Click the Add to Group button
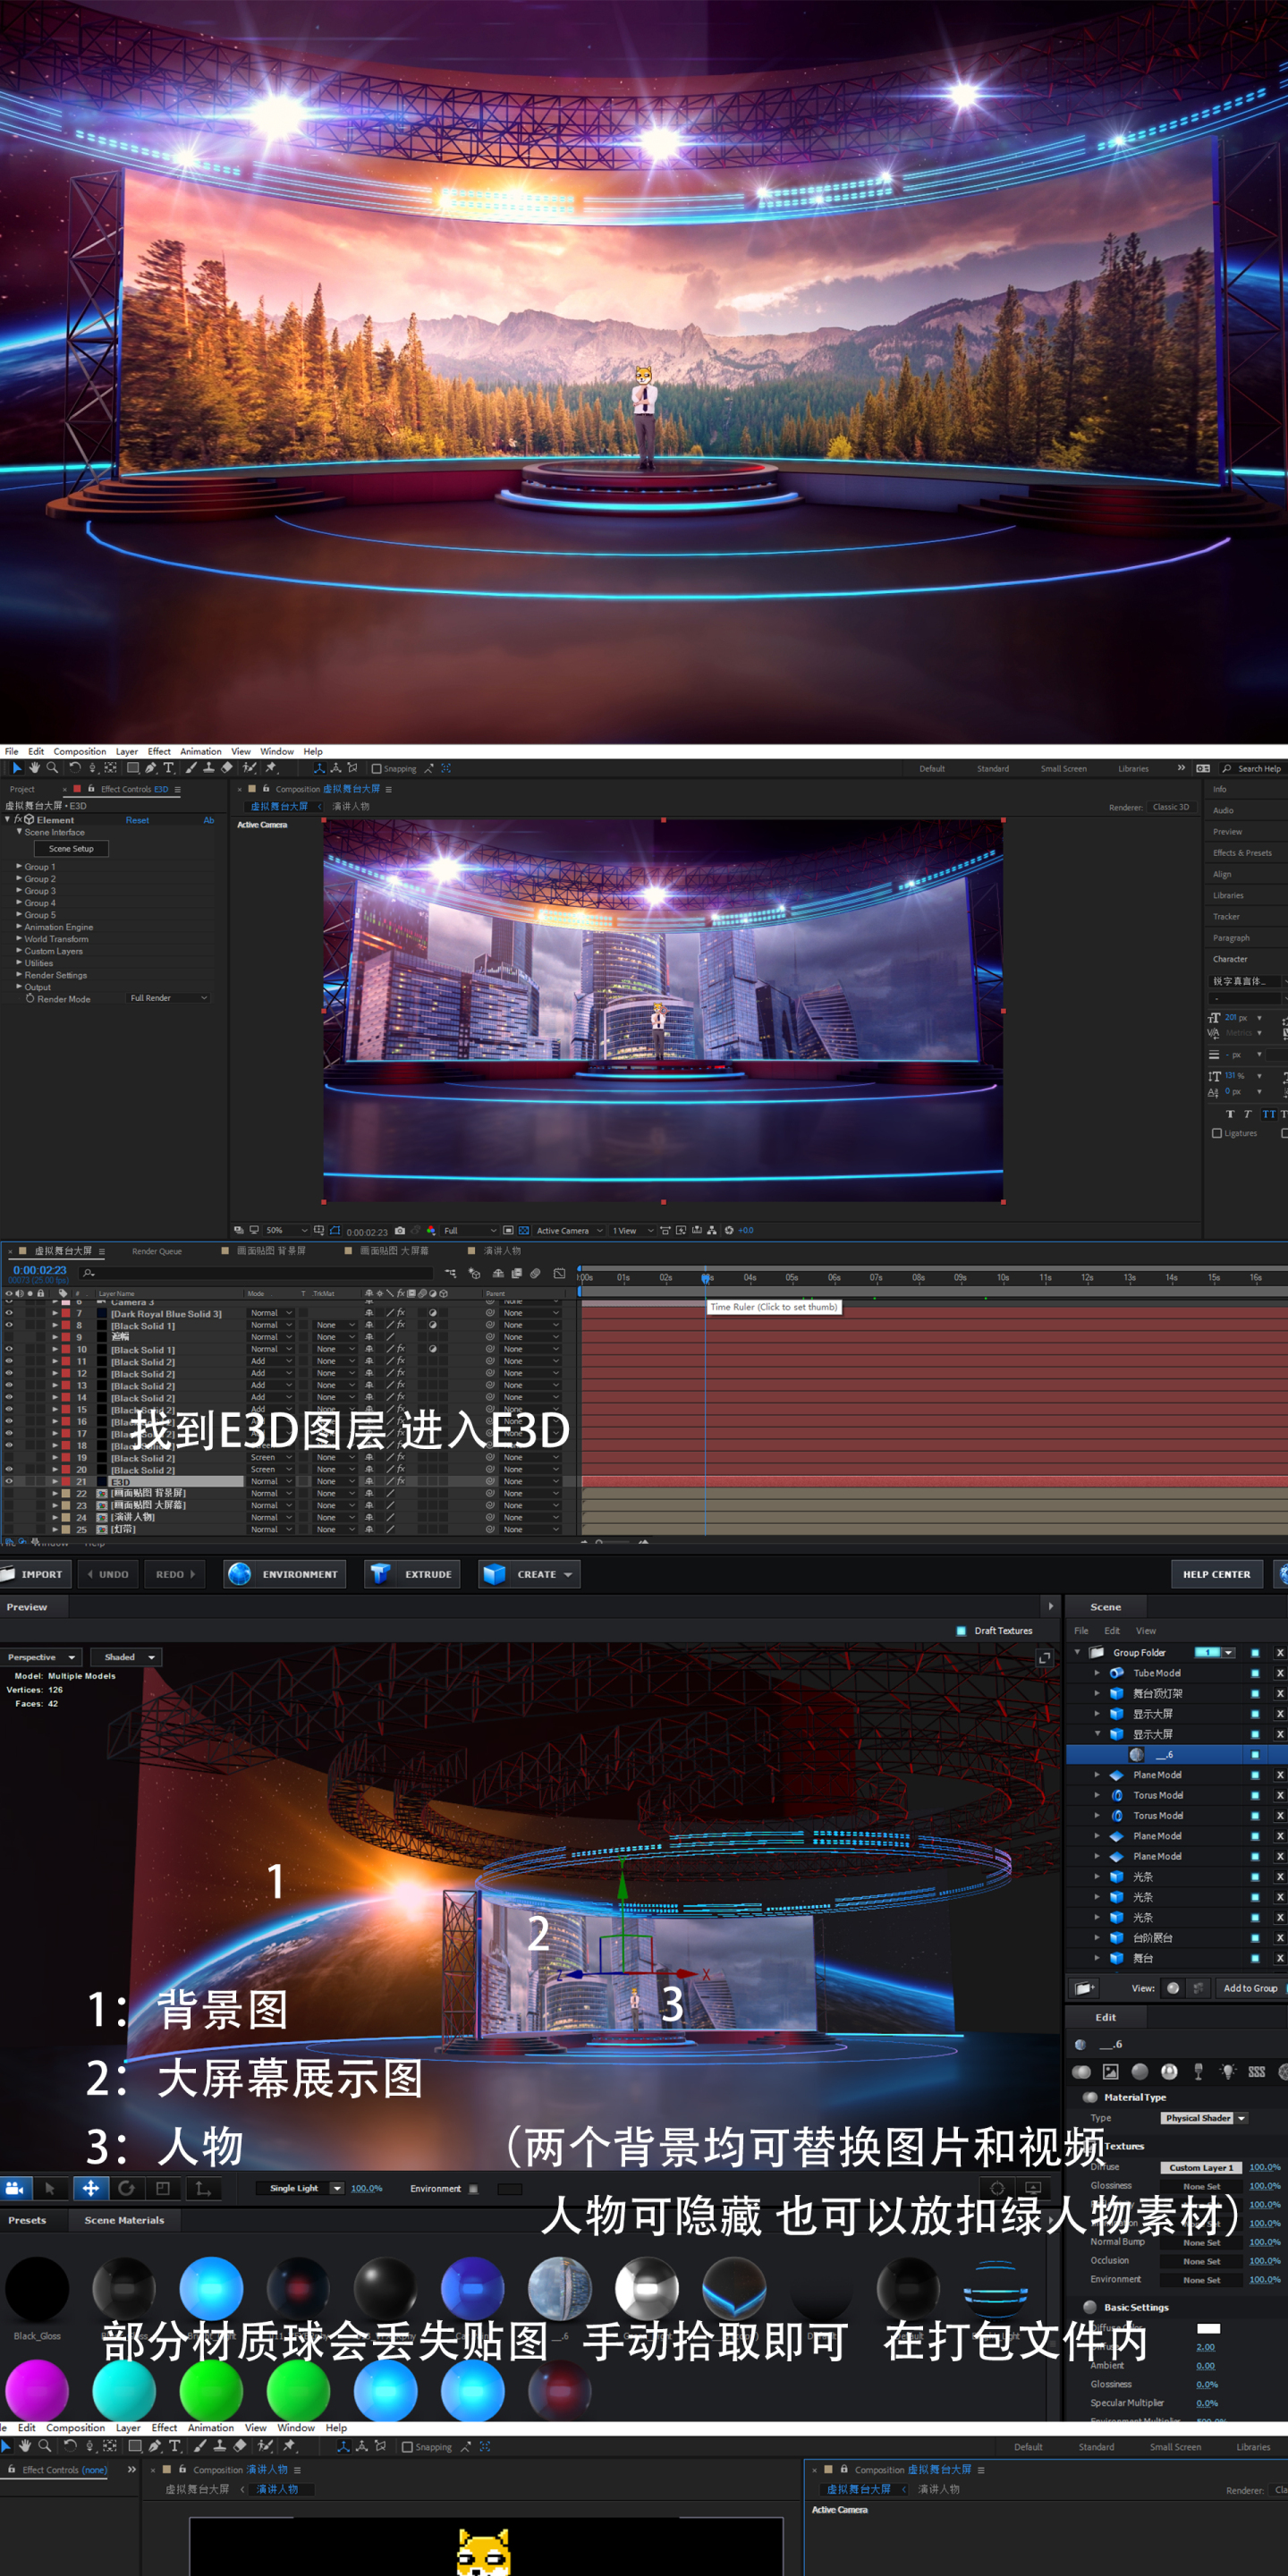 click(x=1250, y=1988)
